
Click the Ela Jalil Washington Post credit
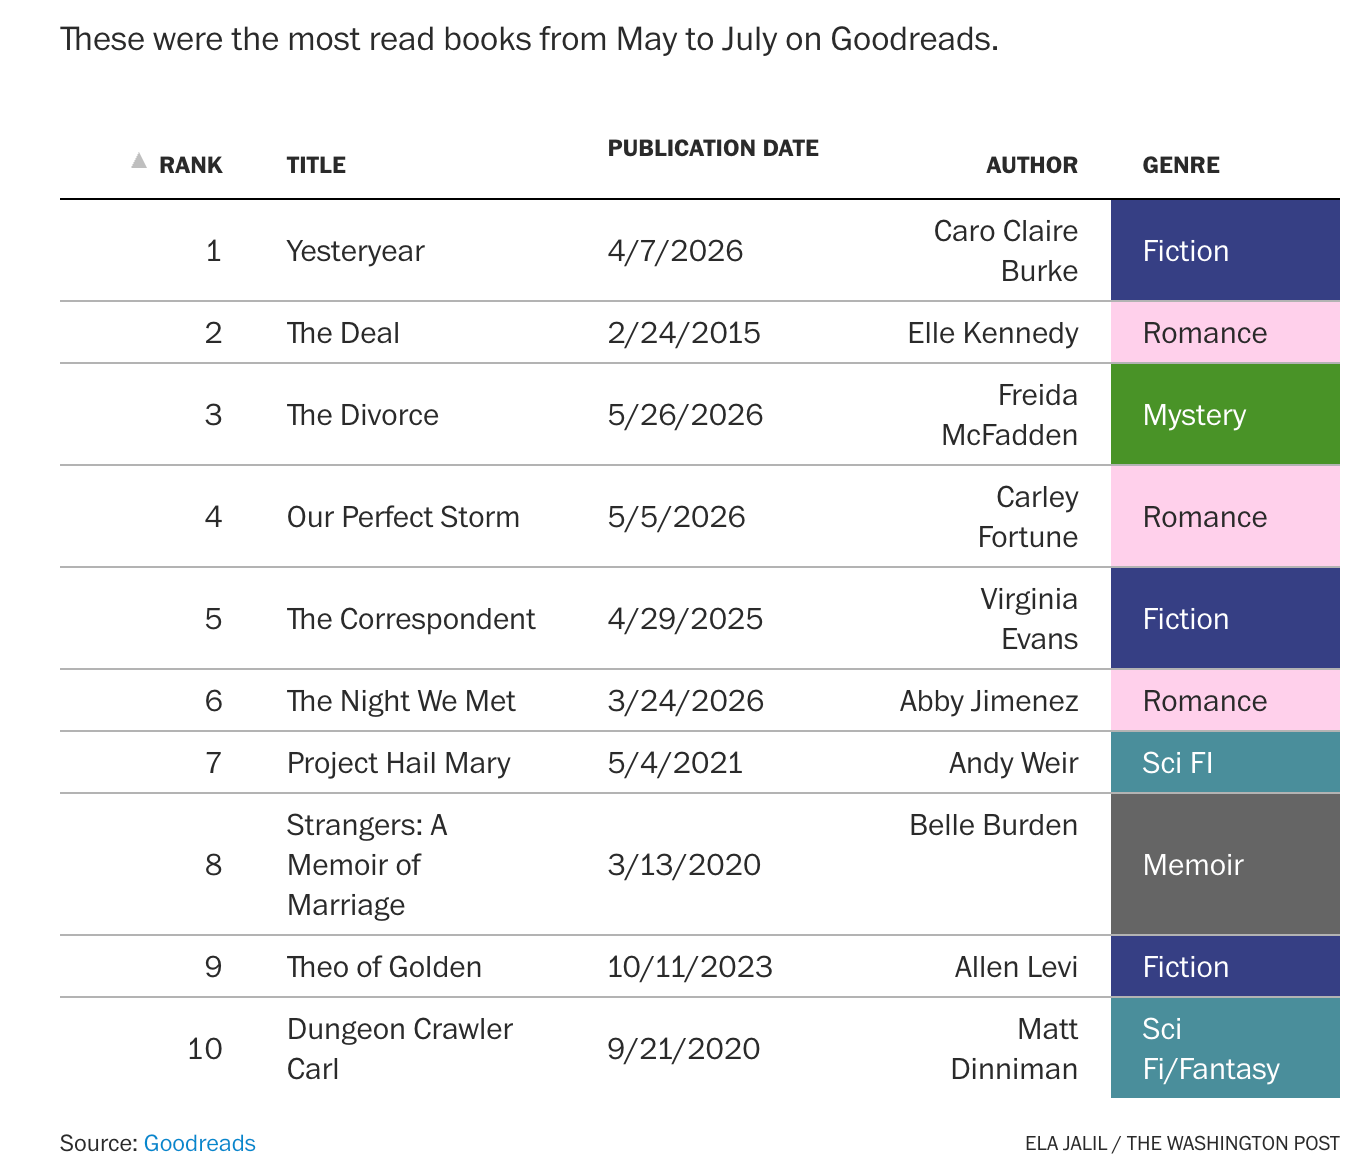1182,1143
